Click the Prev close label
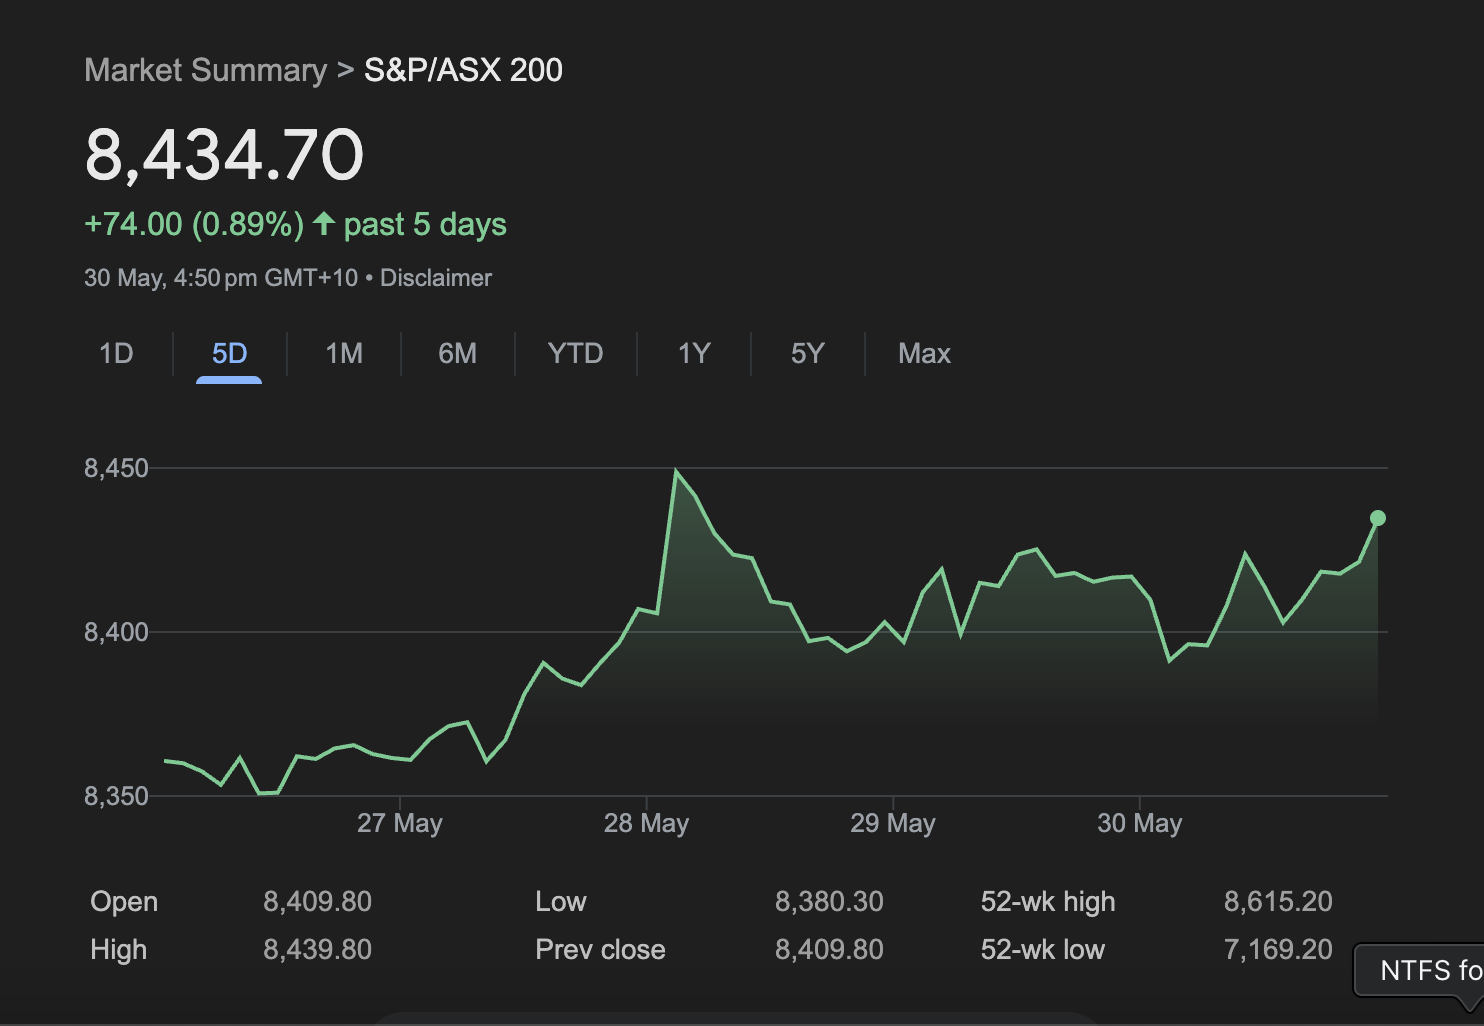This screenshot has width=1484, height=1026. [x=600, y=950]
